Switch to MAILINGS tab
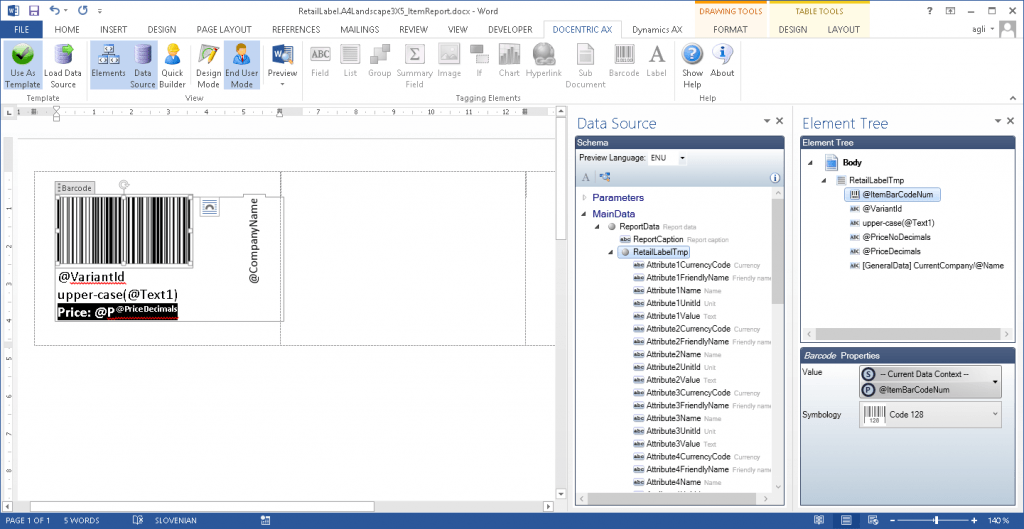 click(359, 29)
